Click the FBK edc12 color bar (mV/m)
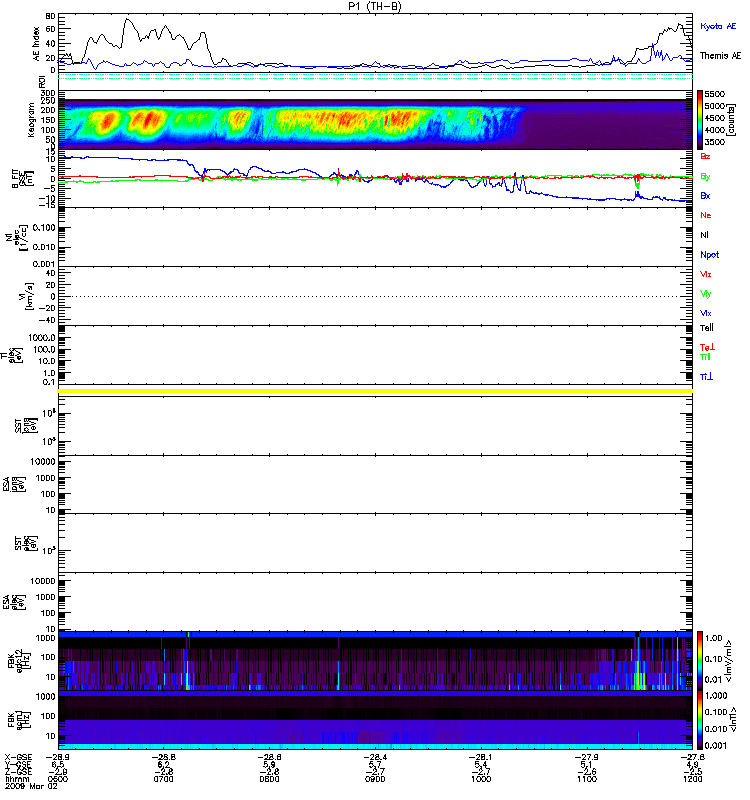The height and width of the screenshot is (800, 750). (x=700, y=660)
